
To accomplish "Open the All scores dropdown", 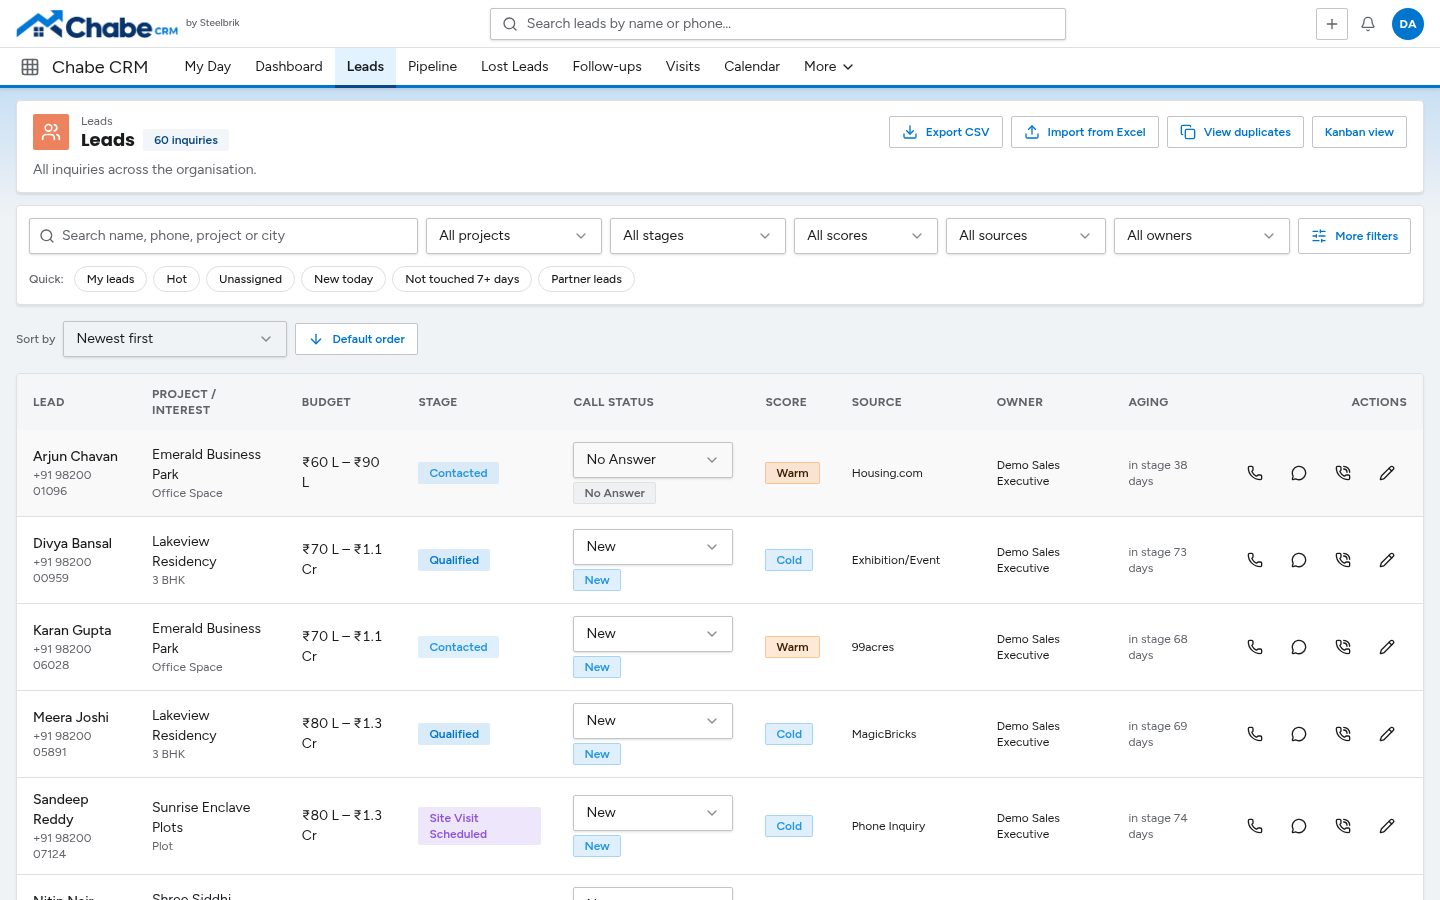I will coord(866,236).
